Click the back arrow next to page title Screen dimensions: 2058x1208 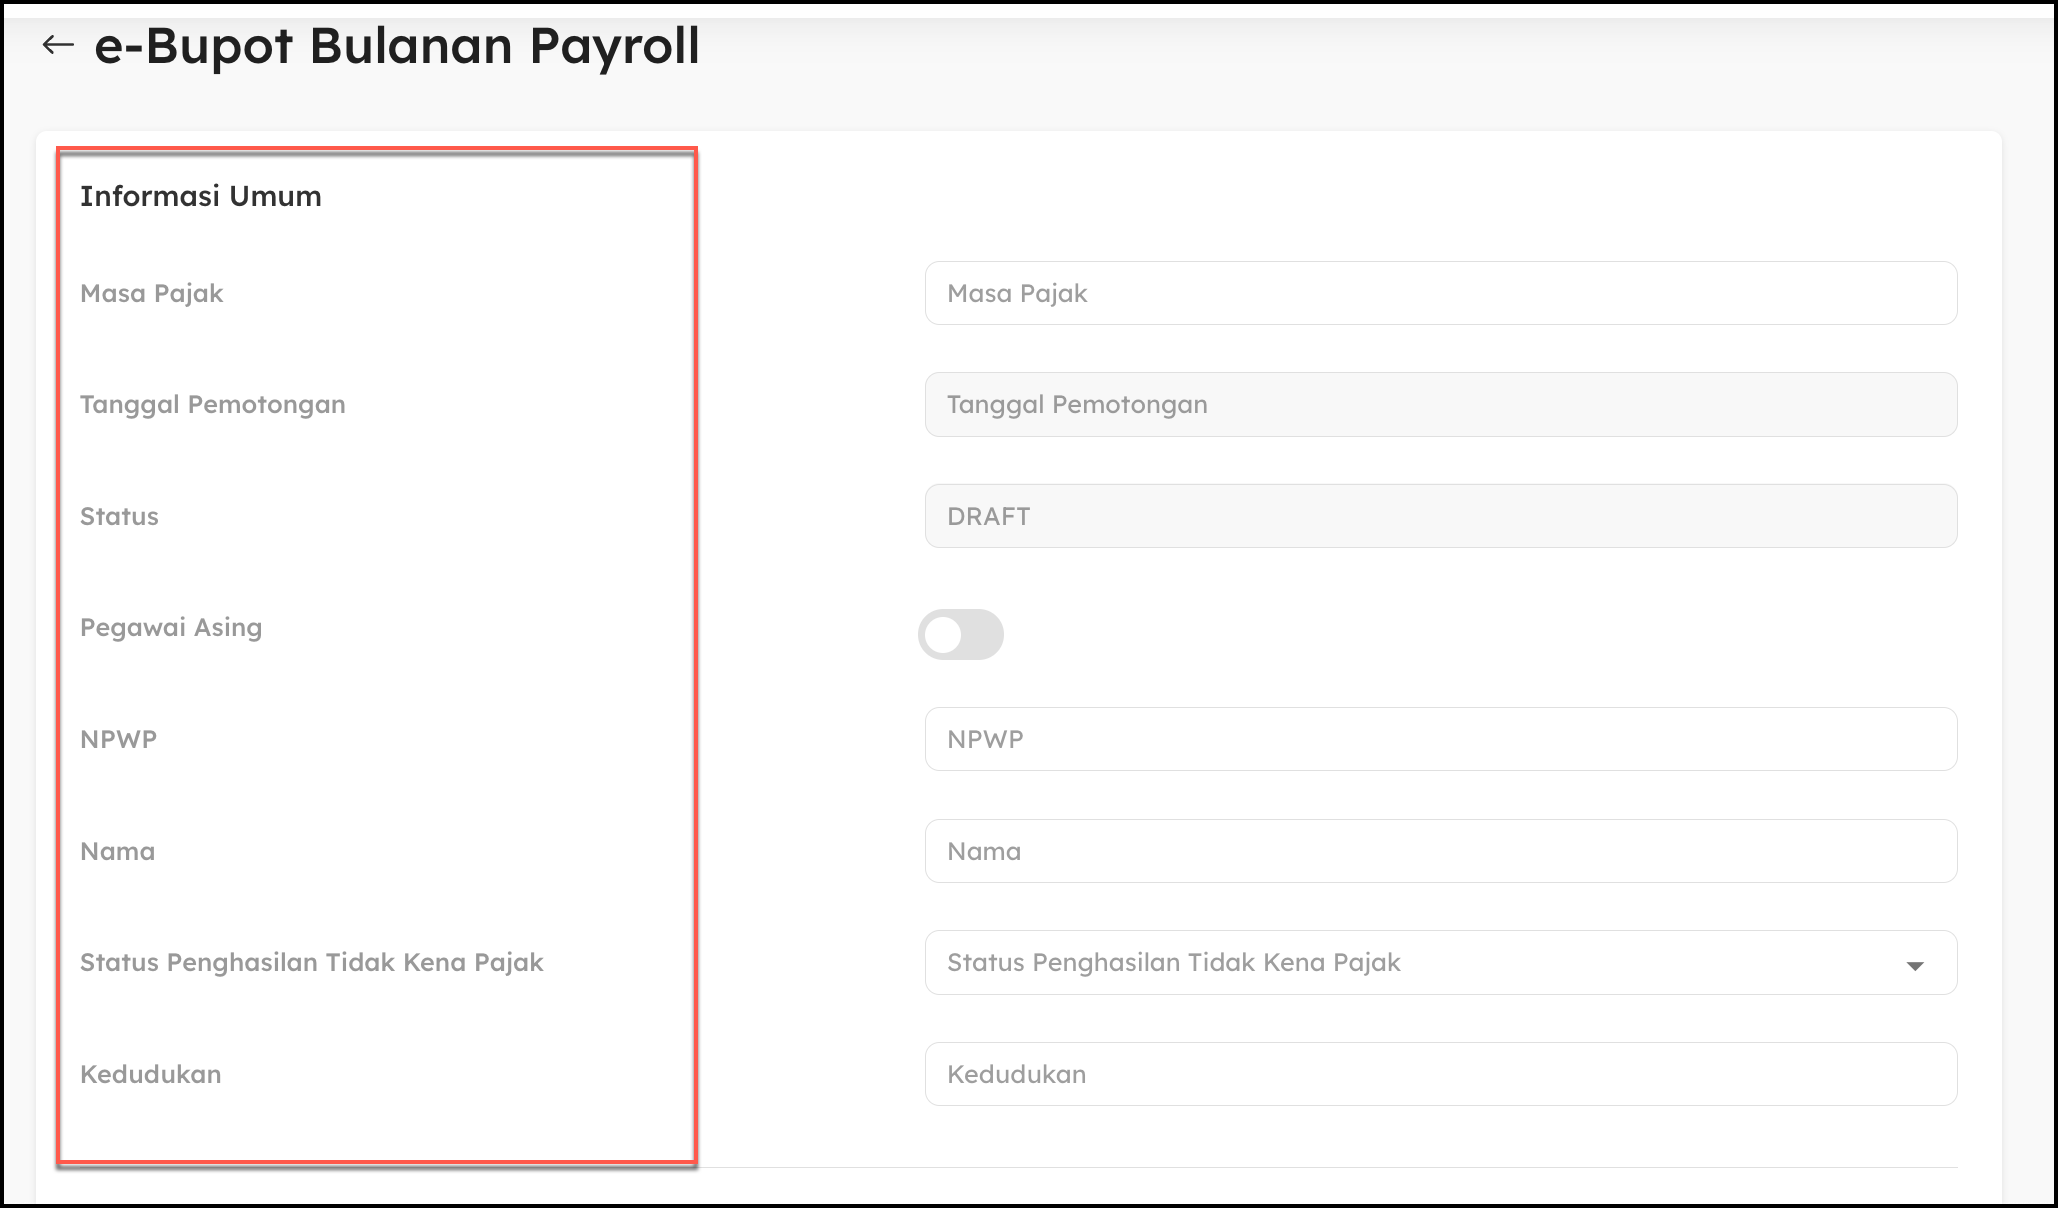pyautogui.click(x=58, y=45)
